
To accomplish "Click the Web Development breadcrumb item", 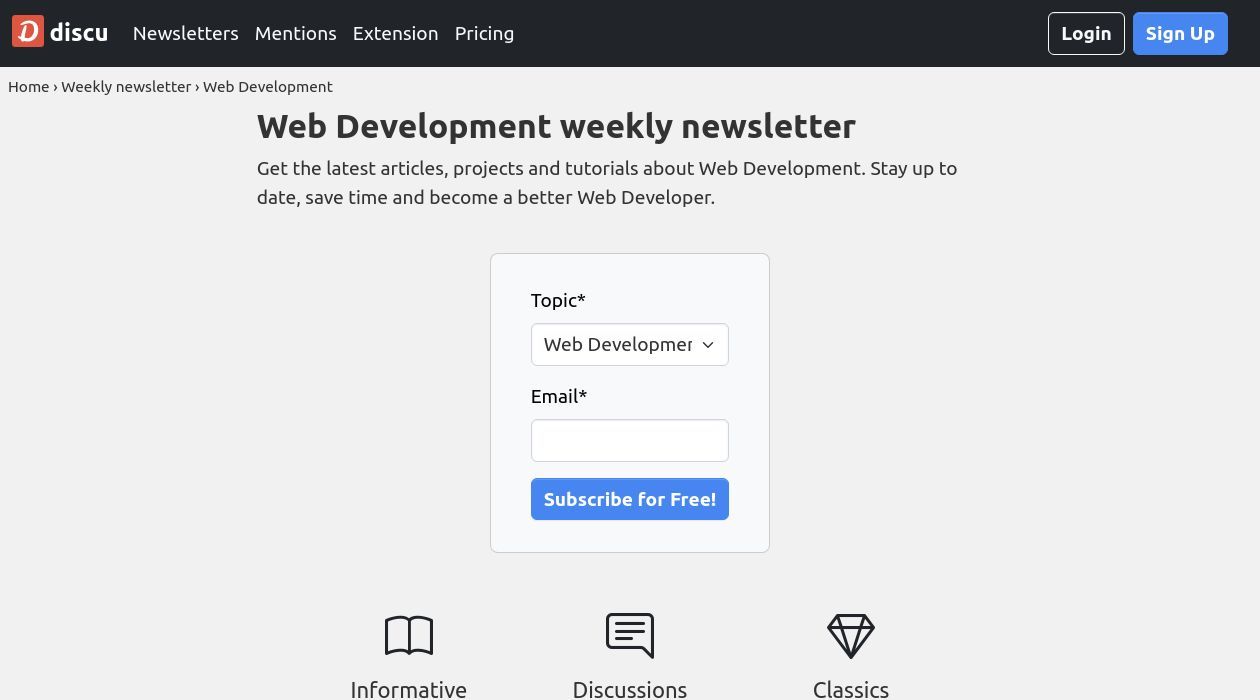I will pyautogui.click(x=268, y=87).
